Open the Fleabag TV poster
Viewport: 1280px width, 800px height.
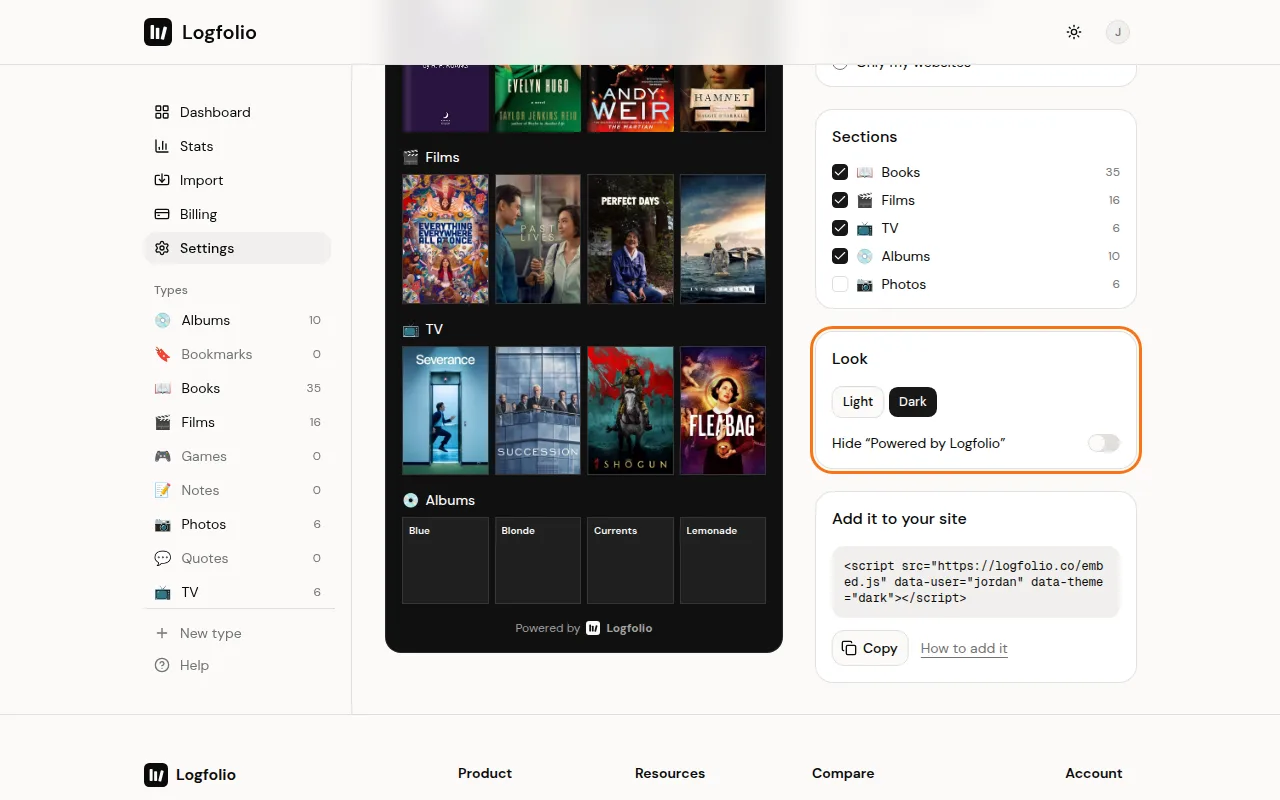723,410
